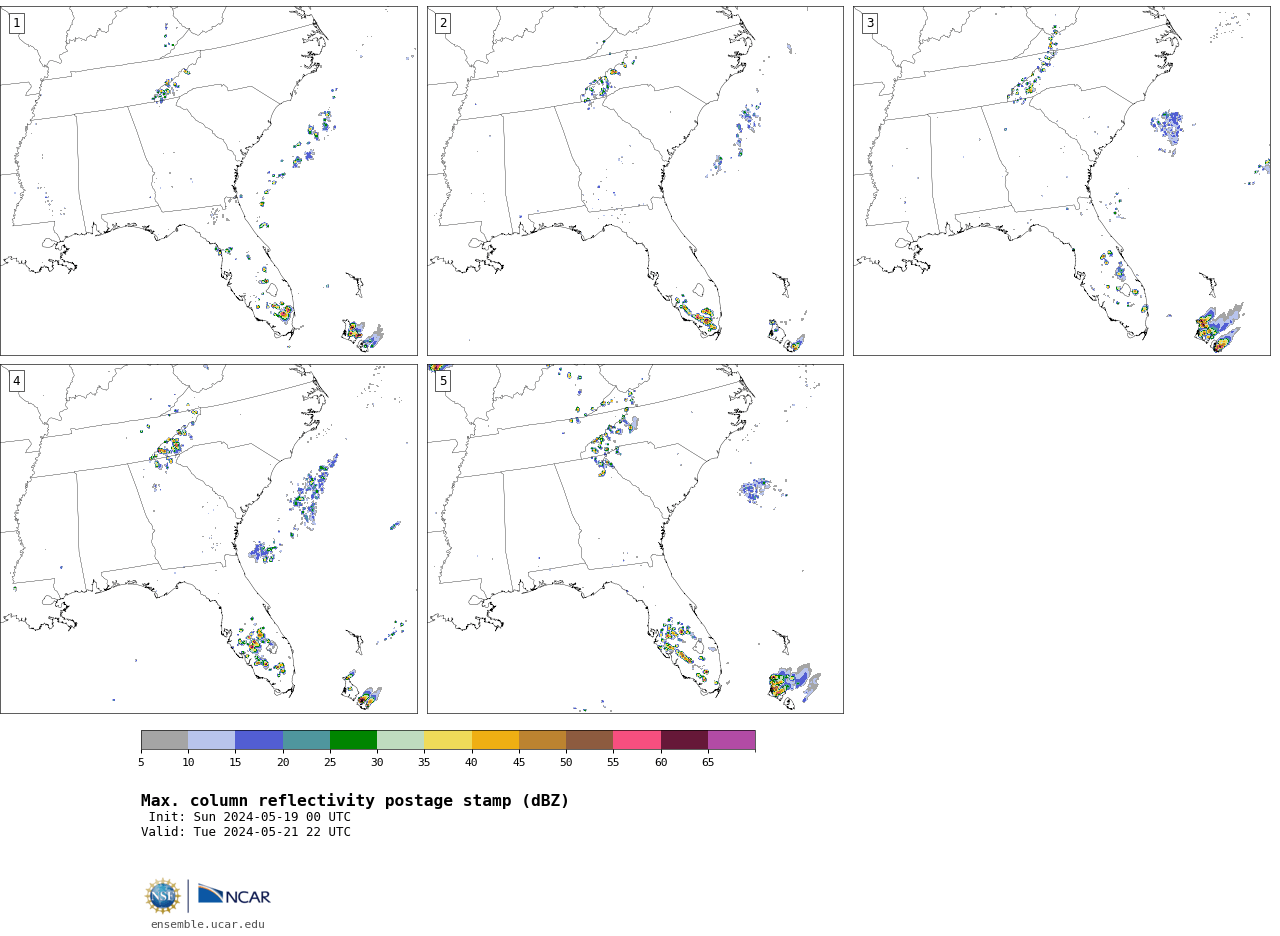Click the colorbar tick label 5
The image size is (1280, 936).
tap(141, 763)
